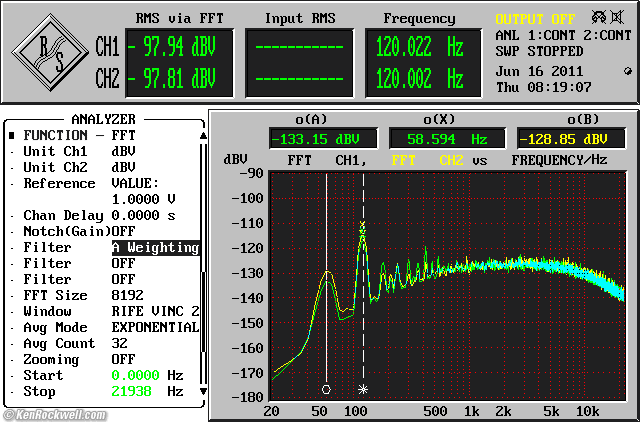This screenshot has width=640, height=422.
Task: Click the circle cursor marker below the graph
Action: (326, 389)
